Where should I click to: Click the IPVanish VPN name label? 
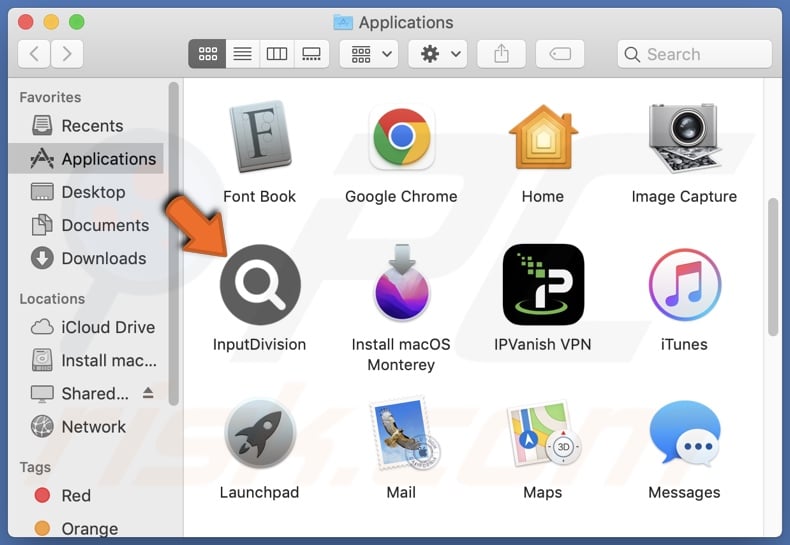(x=543, y=345)
